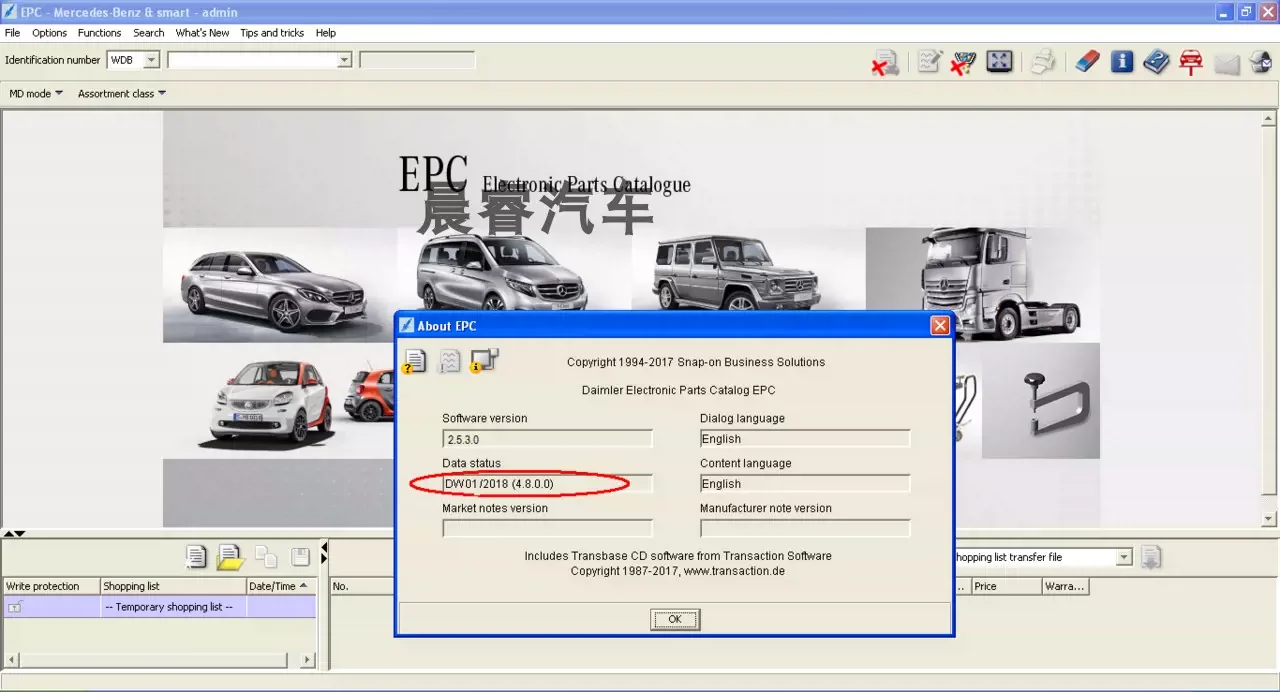Click main view scrollbar down arrow
This screenshot has height=692, width=1280.
point(1269,518)
